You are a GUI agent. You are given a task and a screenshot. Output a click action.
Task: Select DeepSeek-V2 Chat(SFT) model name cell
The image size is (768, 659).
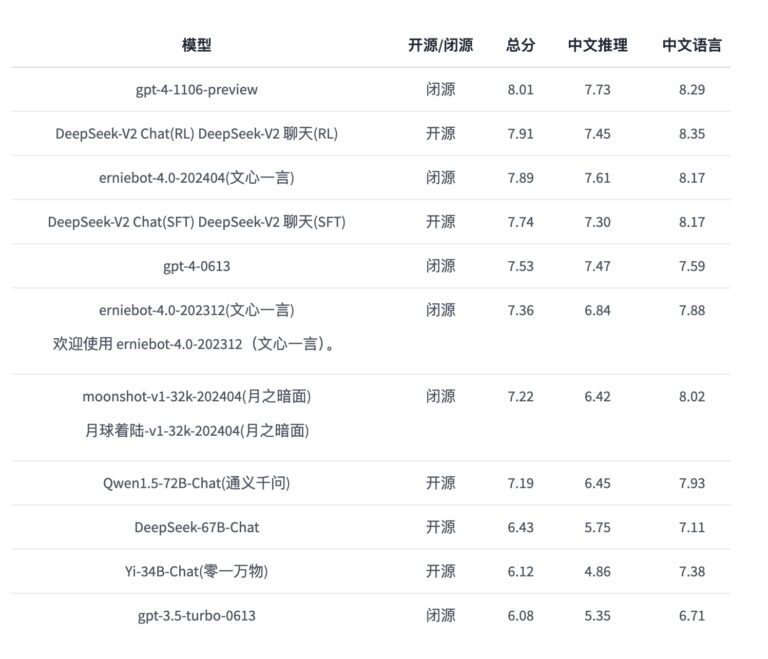pyautogui.click(x=196, y=222)
